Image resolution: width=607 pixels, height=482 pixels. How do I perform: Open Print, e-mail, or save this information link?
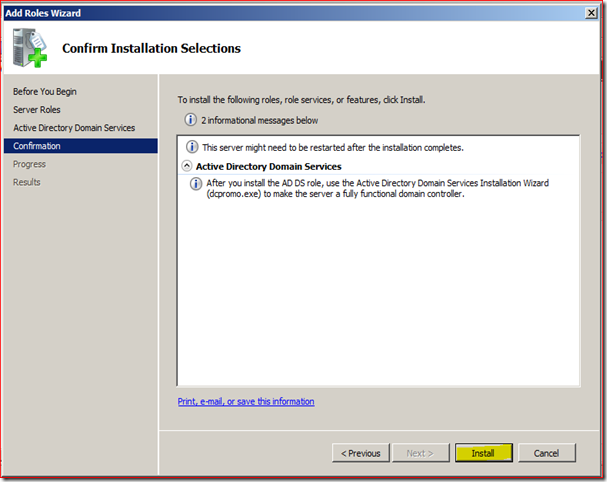(246, 401)
